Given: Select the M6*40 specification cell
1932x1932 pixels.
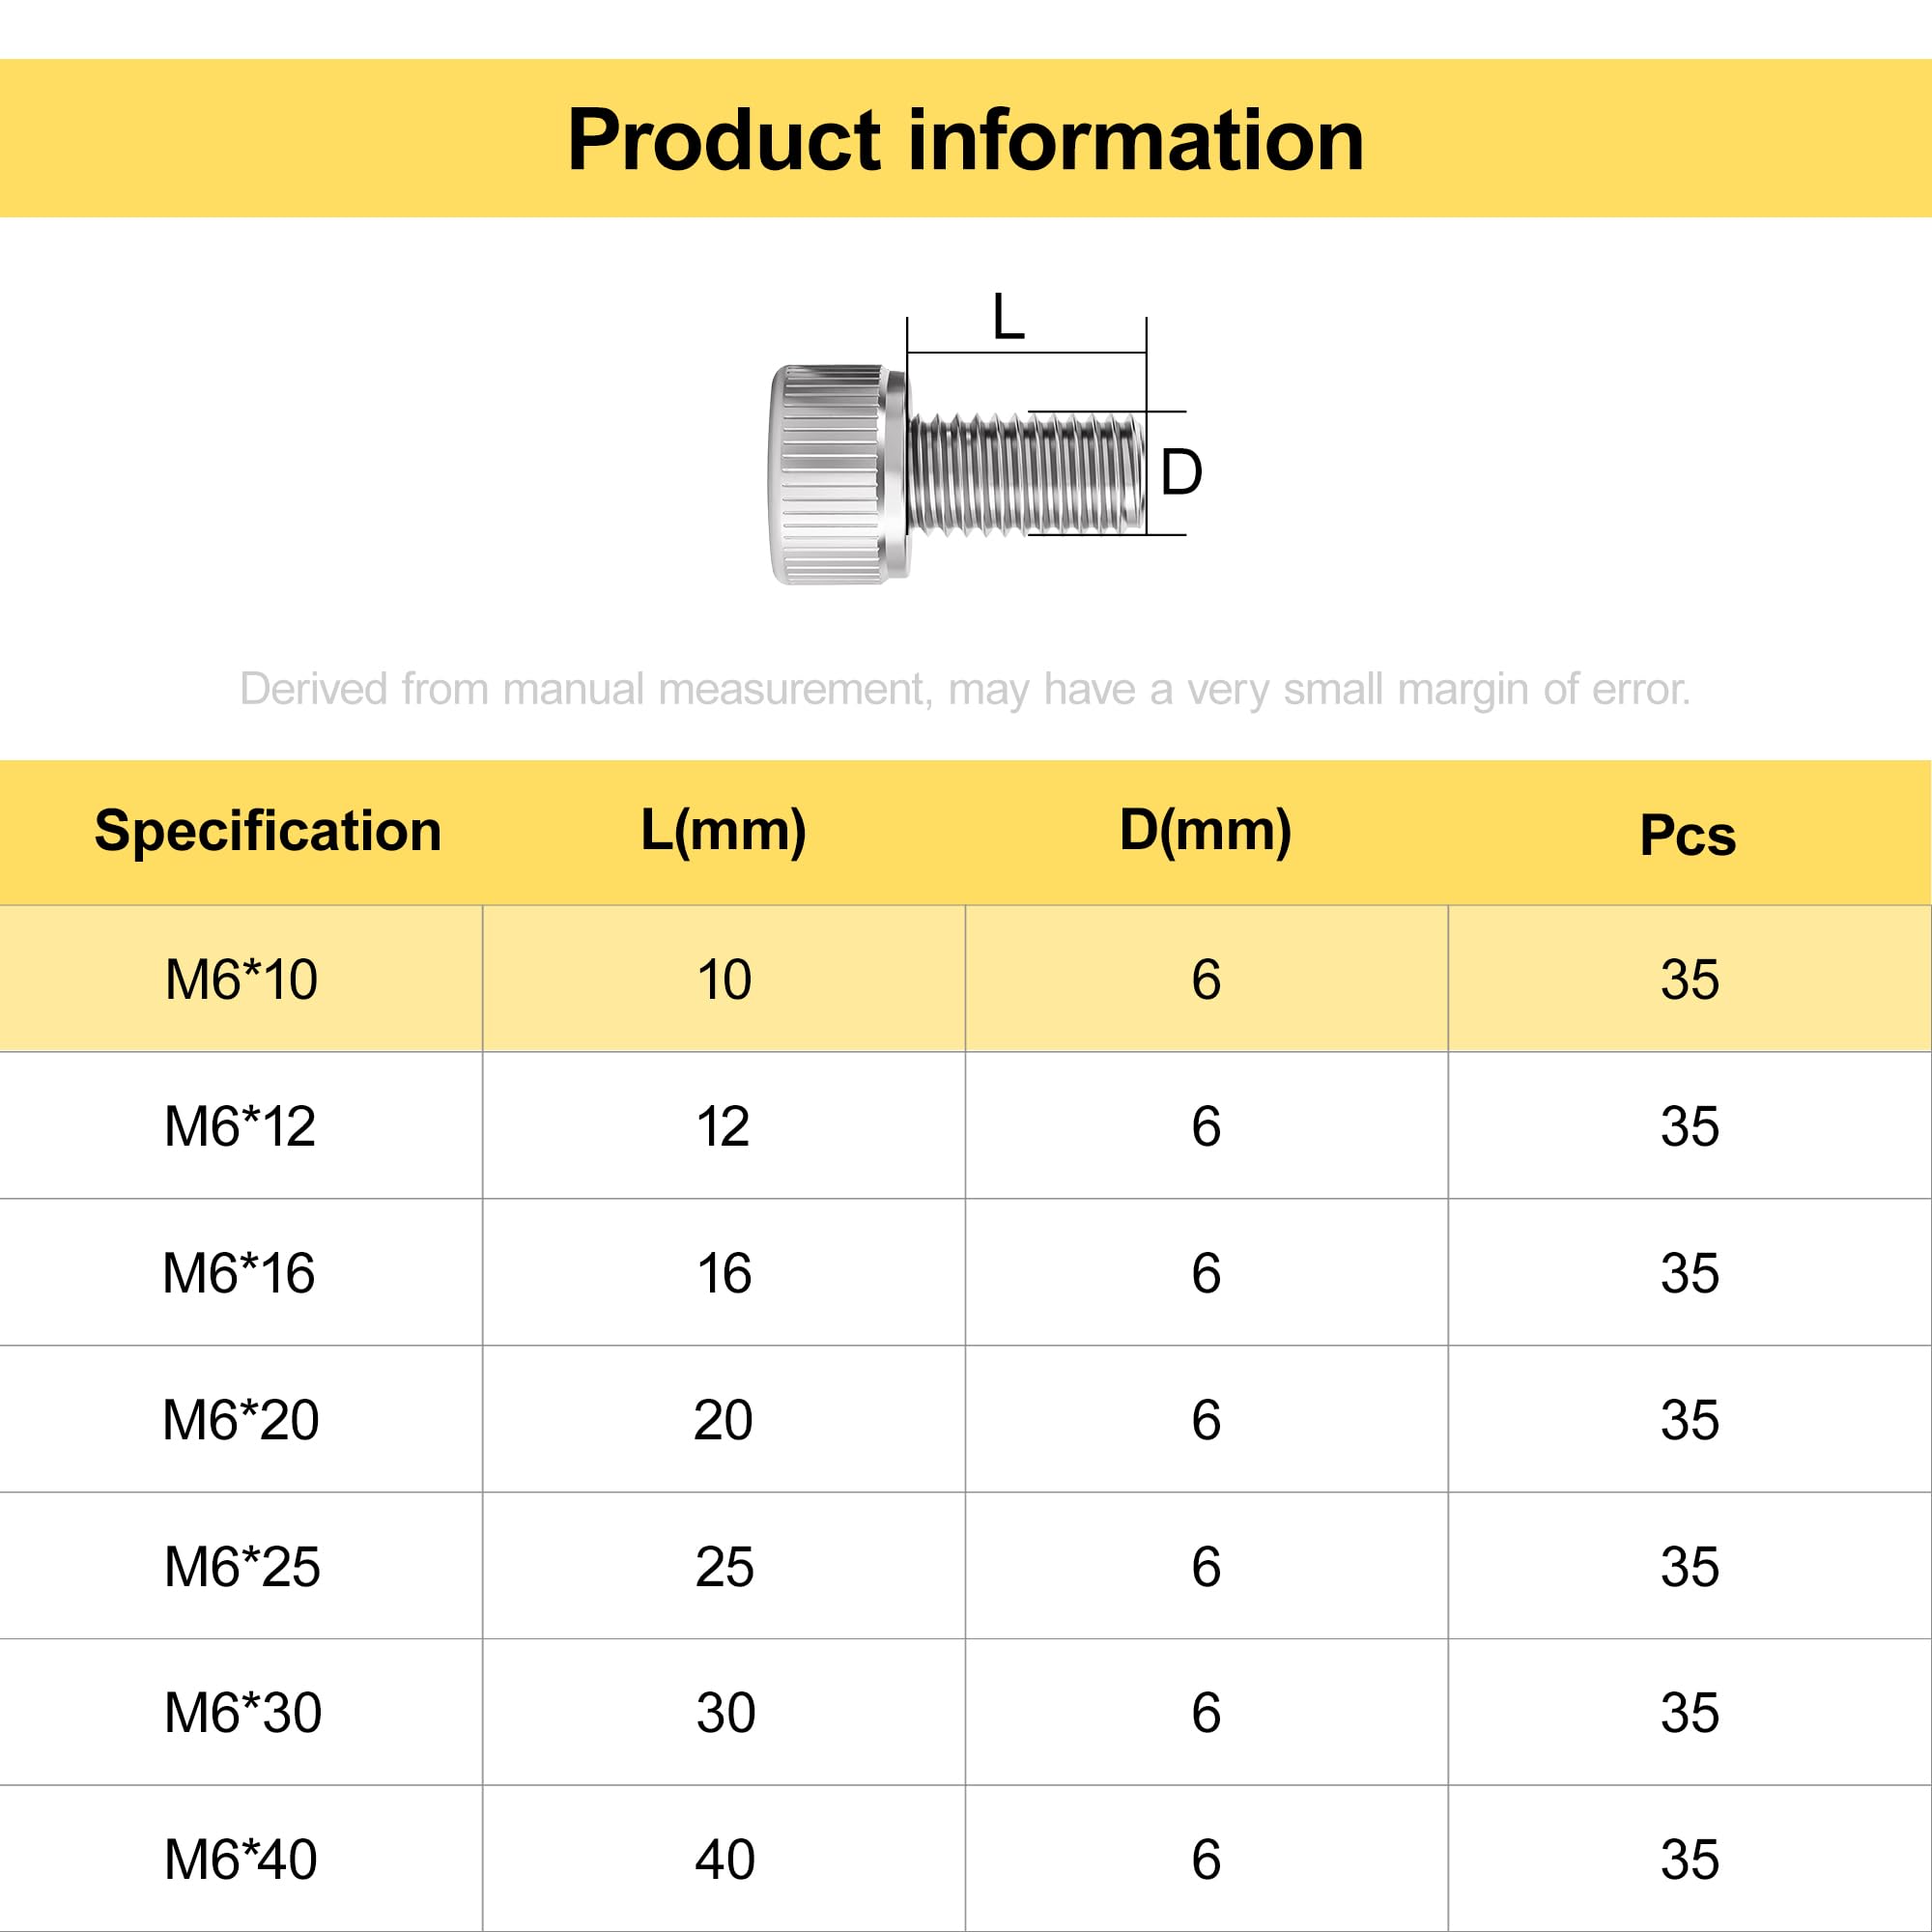Looking at the screenshot, I should click(x=241, y=1859).
